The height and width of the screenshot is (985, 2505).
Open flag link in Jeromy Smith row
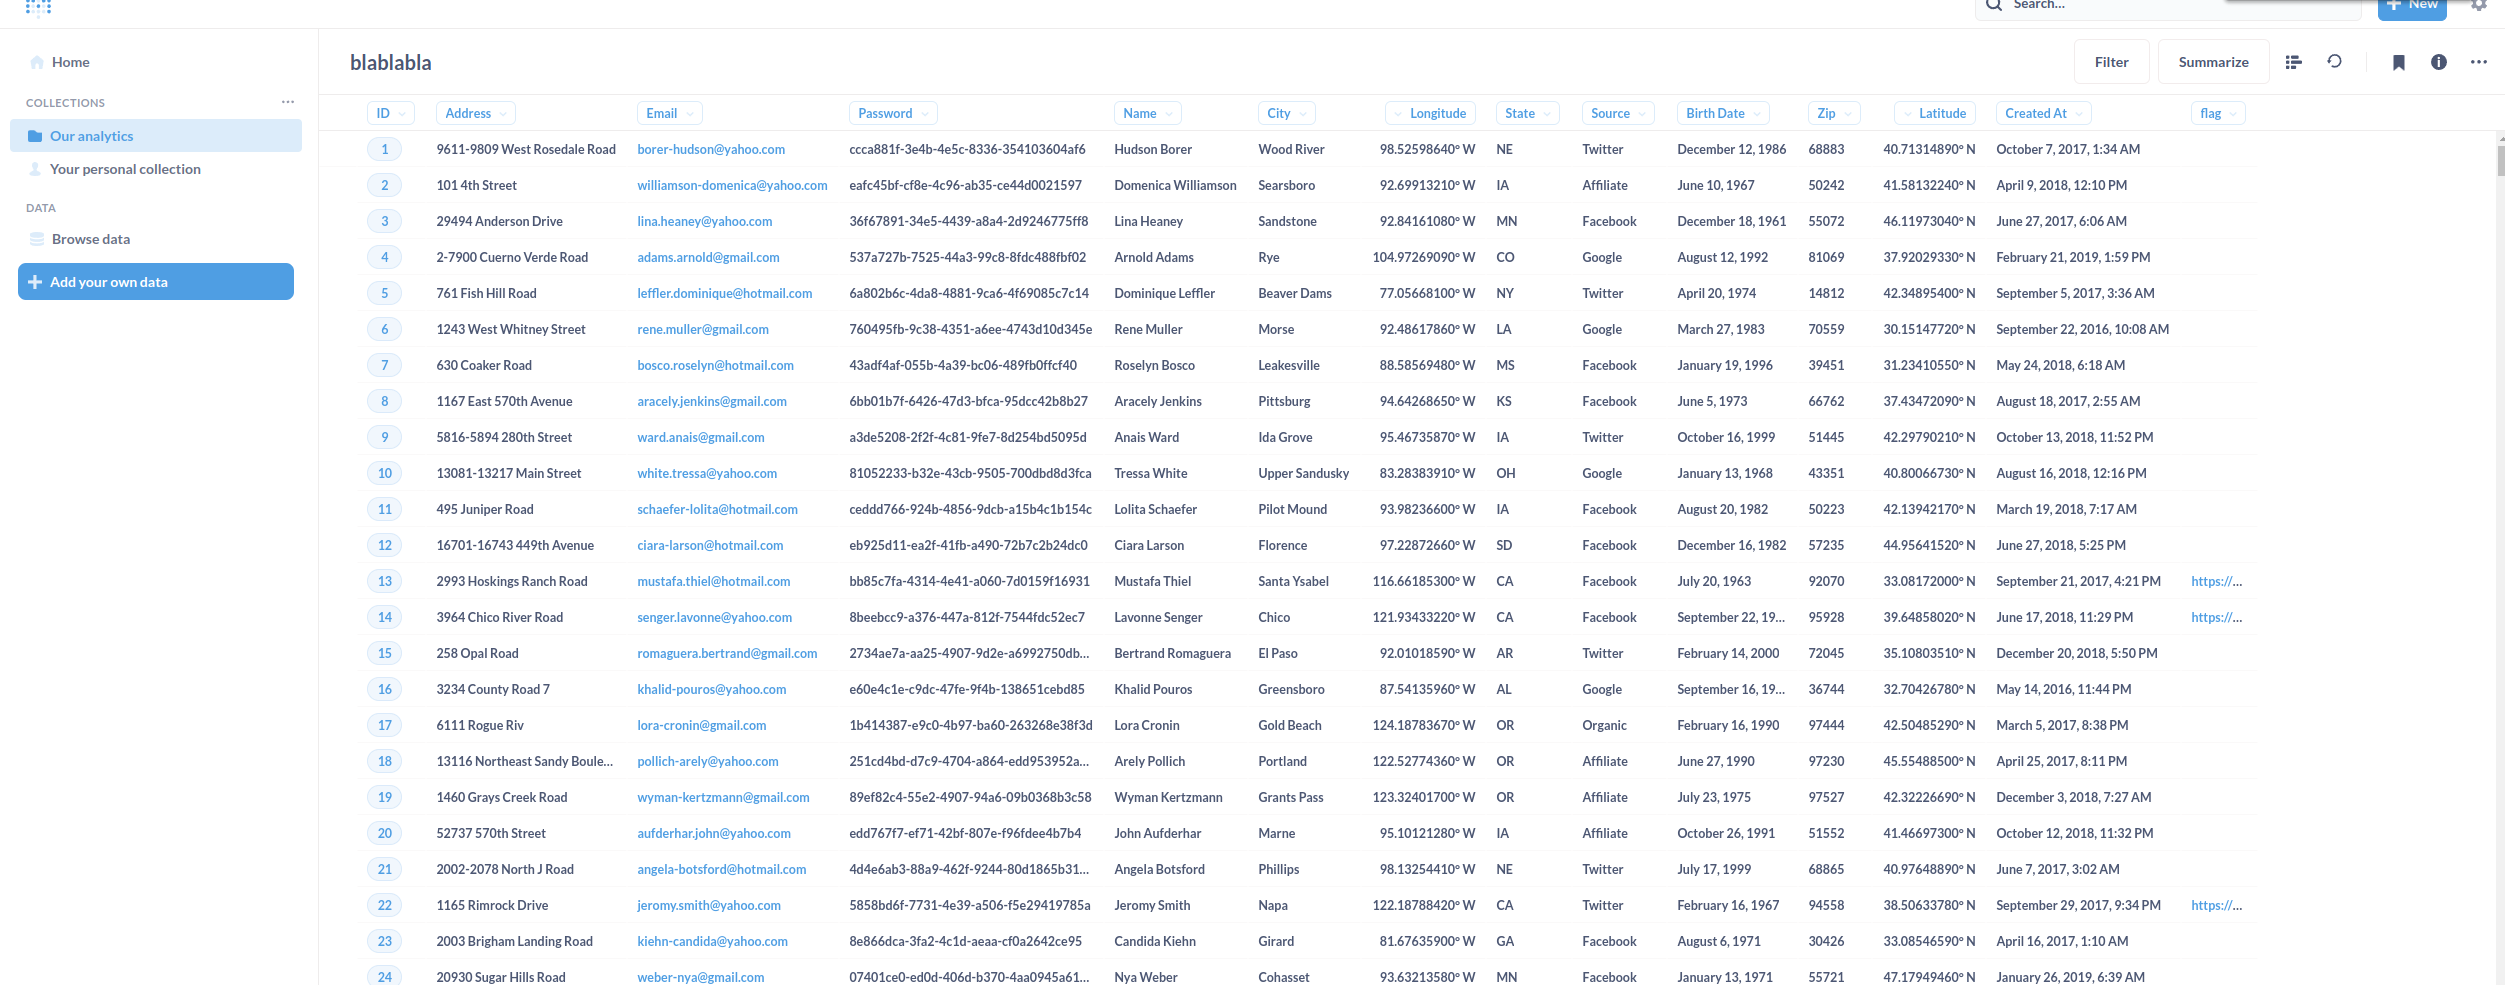(x=2216, y=905)
